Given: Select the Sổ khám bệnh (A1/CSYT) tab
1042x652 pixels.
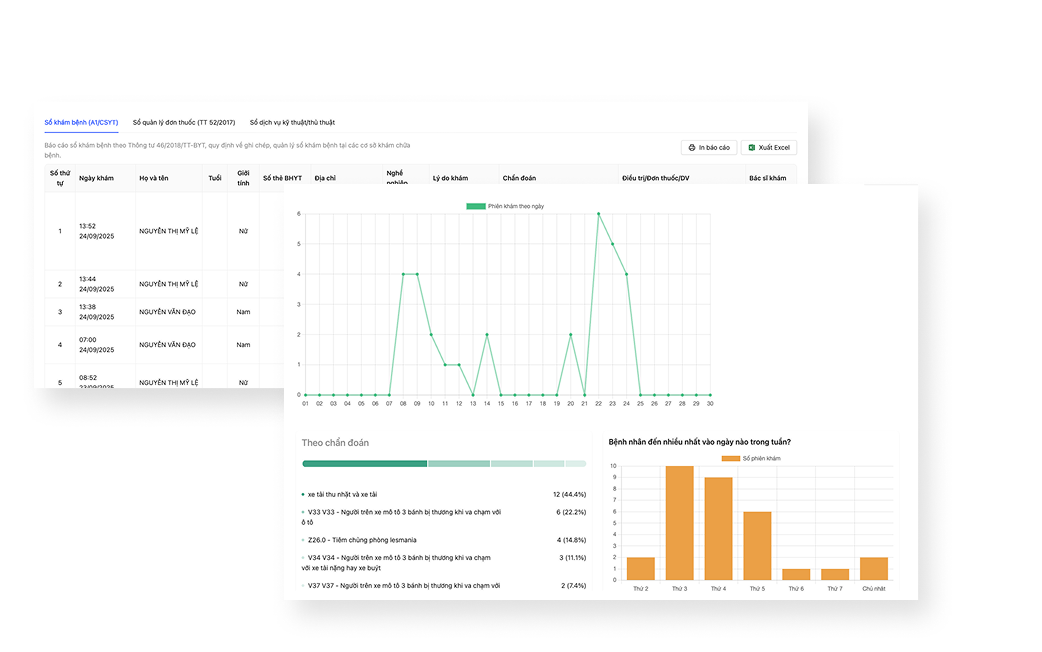Looking at the screenshot, I should (x=81, y=122).
